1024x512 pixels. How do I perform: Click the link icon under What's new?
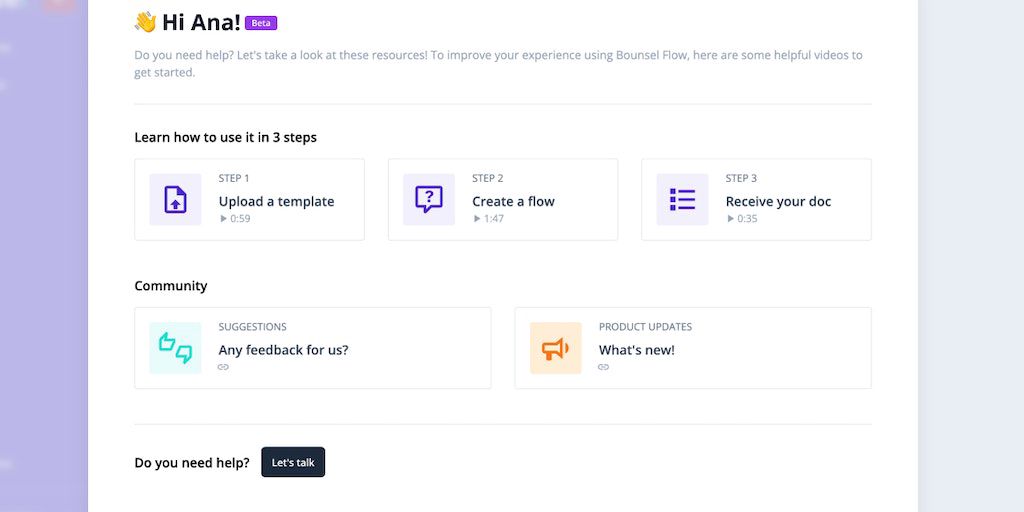tap(603, 367)
